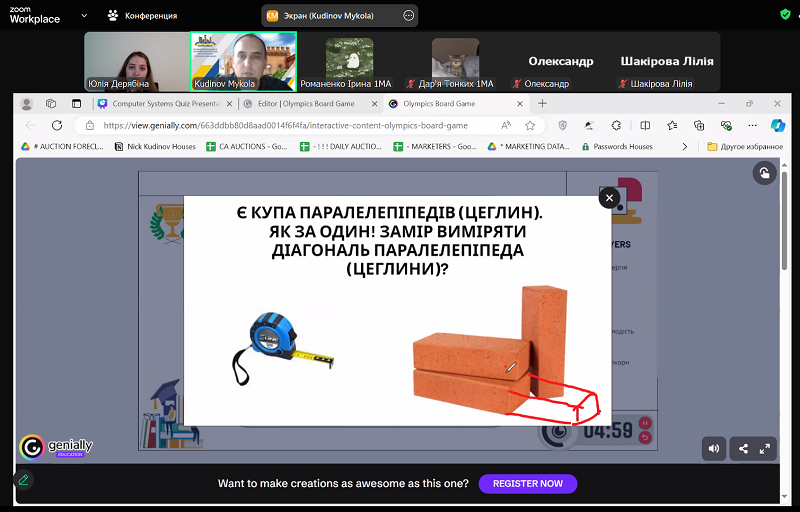Open browser essentials heart icon

pos(726,125)
